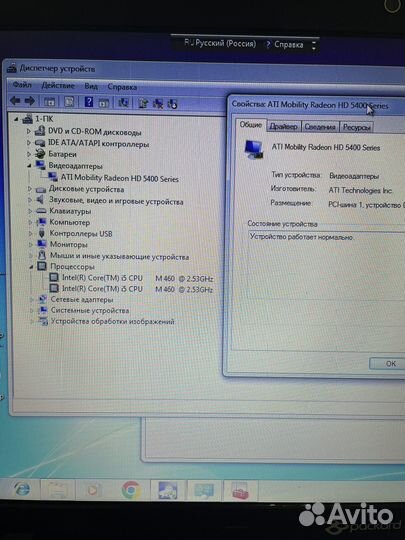
Task: Click the Видеоадаптеры category icon
Action: tap(41, 165)
